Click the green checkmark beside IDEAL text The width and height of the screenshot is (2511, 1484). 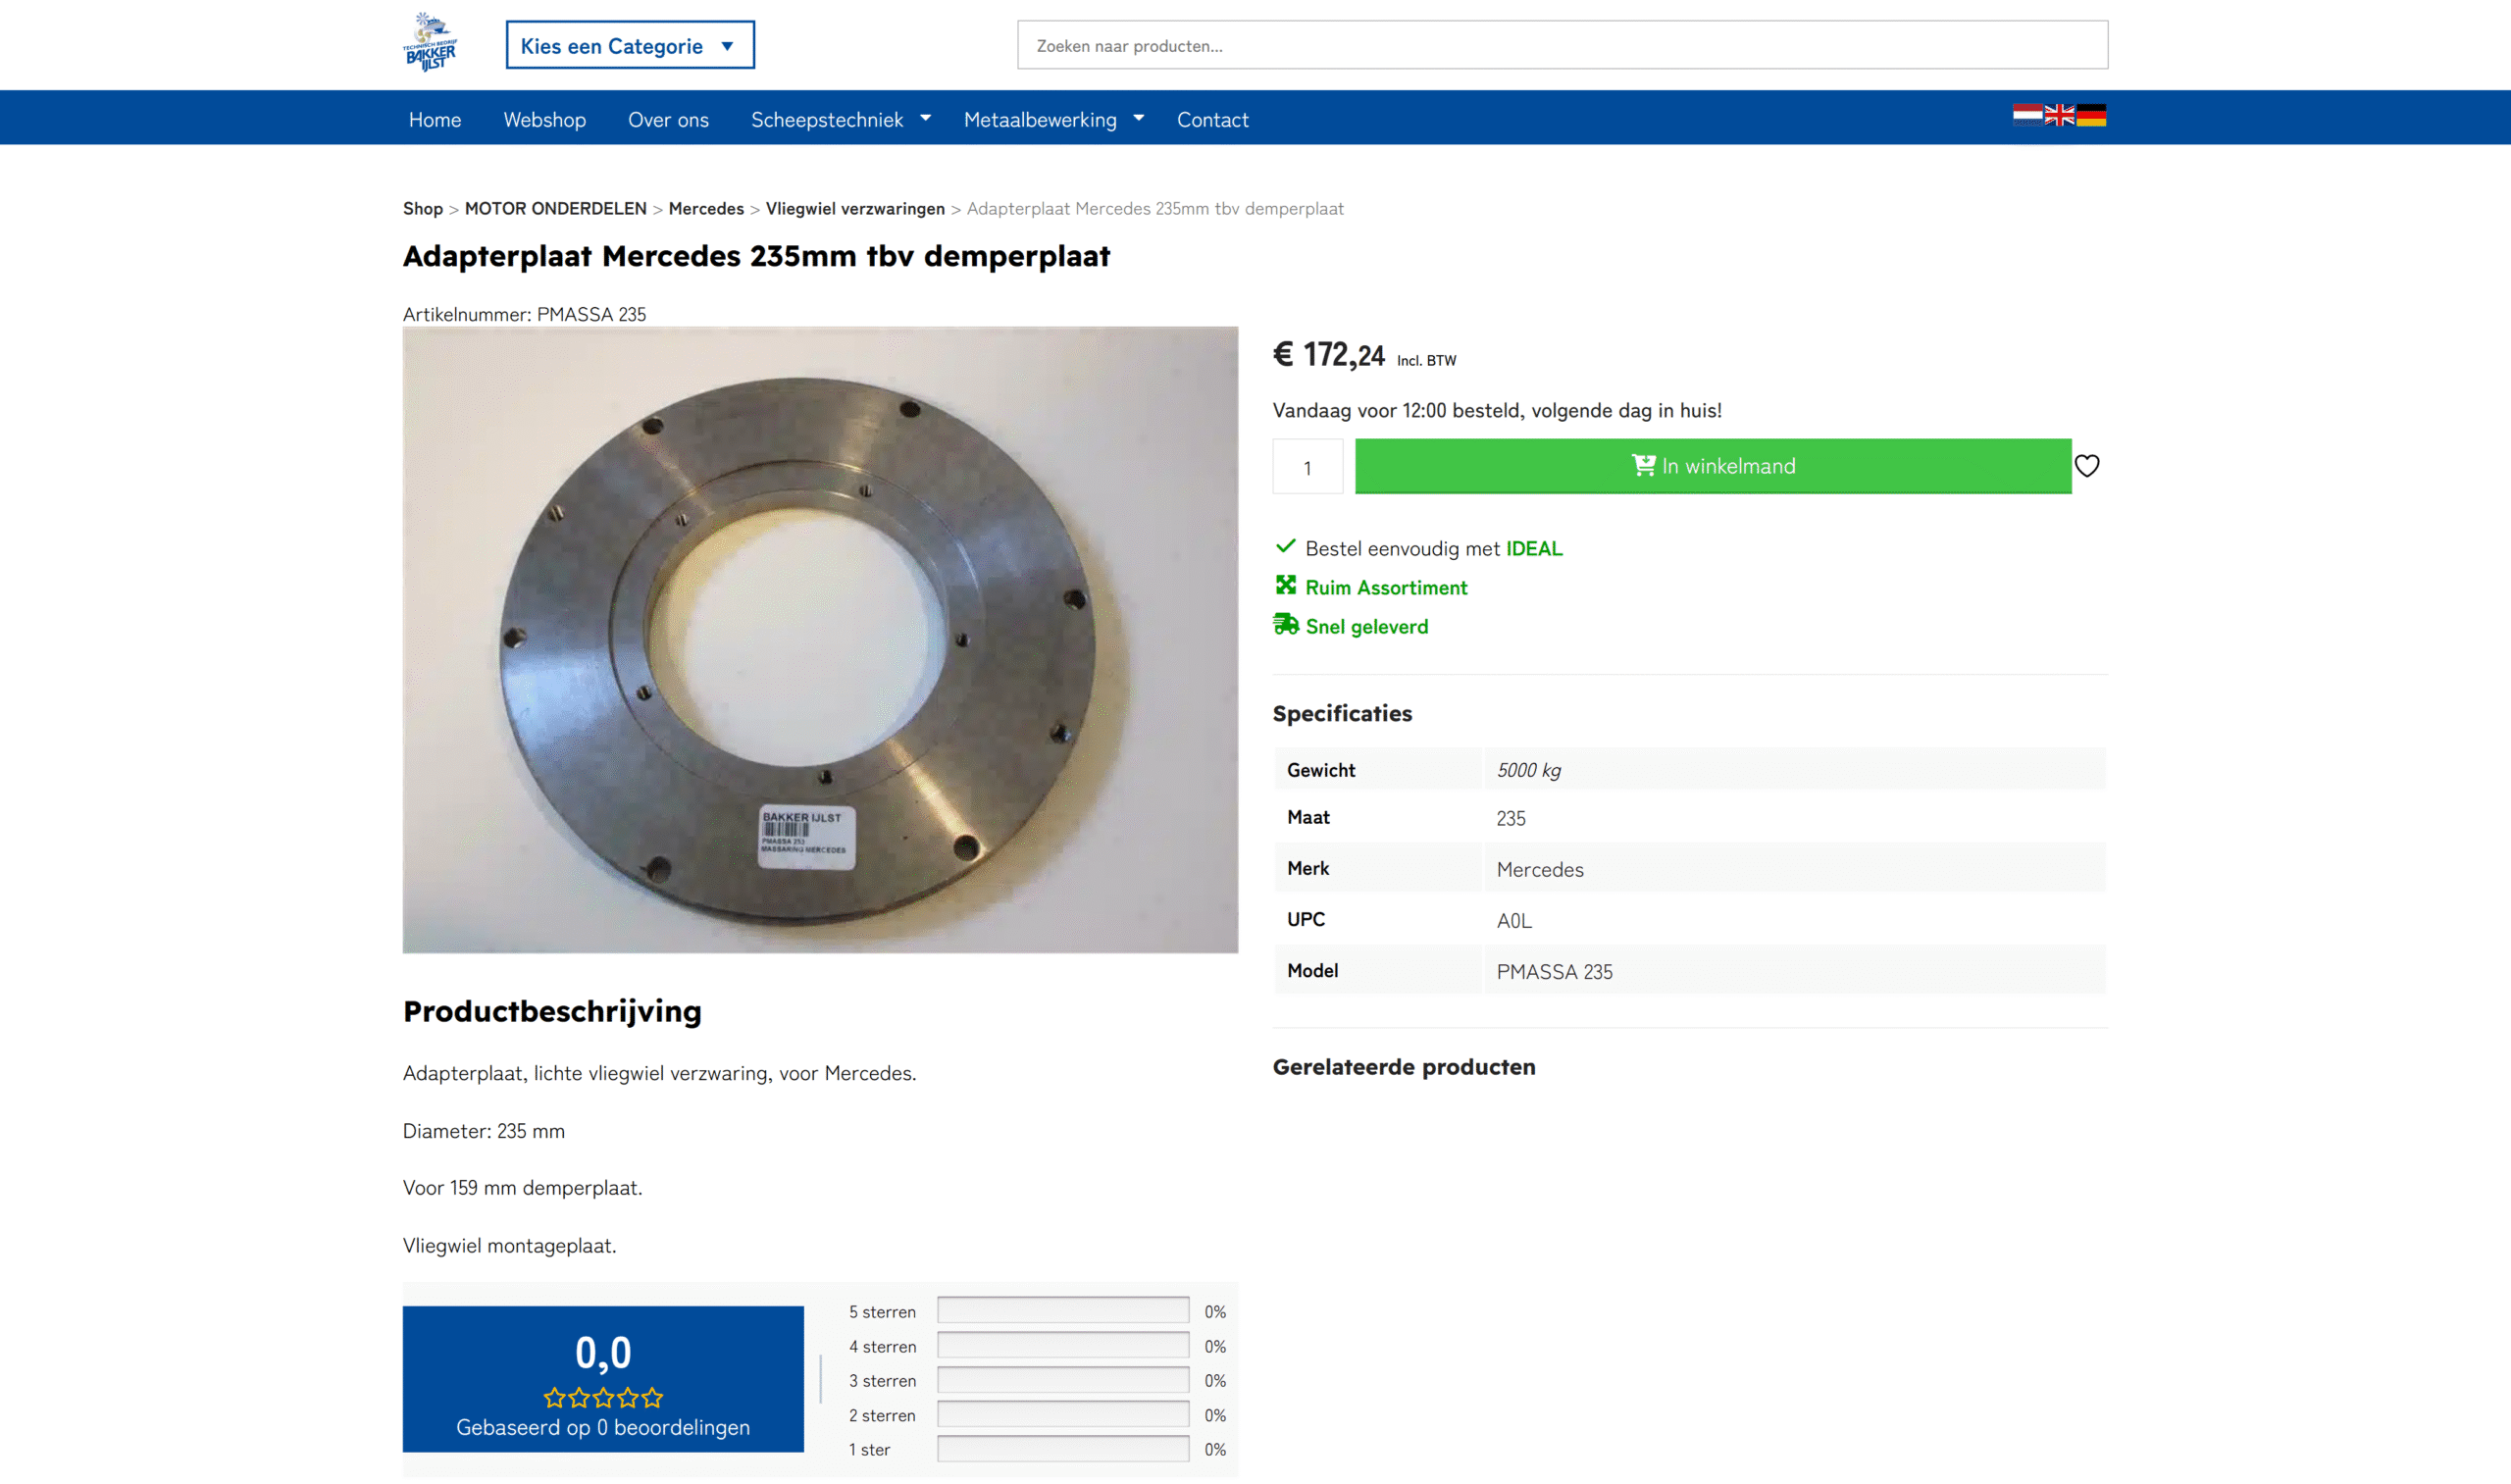pos(1286,547)
